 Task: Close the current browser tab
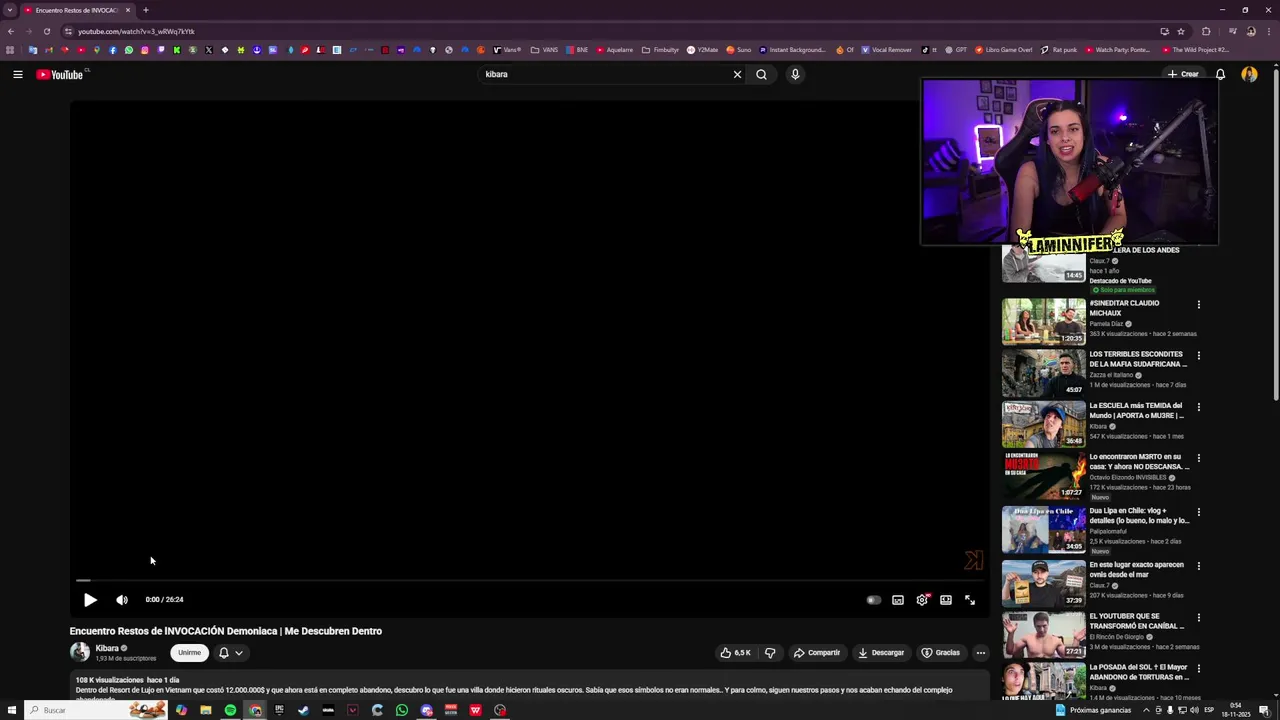pos(128,10)
